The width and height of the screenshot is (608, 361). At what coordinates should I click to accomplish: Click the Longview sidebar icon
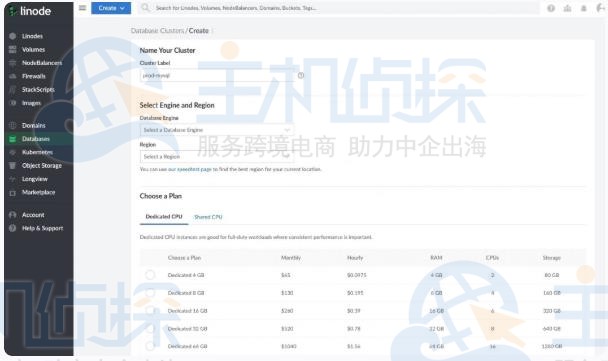pyautogui.click(x=12, y=179)
